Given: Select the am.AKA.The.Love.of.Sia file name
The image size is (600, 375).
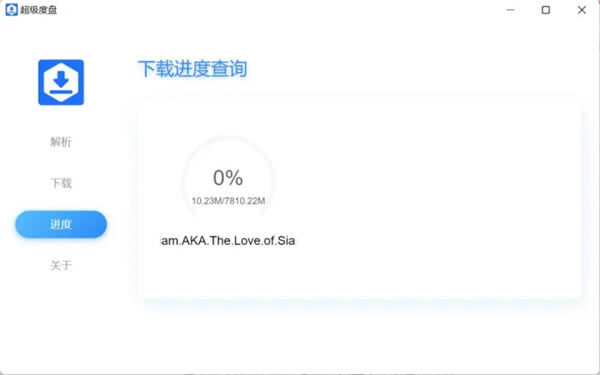Looking at the screenshot, I should pos(228,241).
